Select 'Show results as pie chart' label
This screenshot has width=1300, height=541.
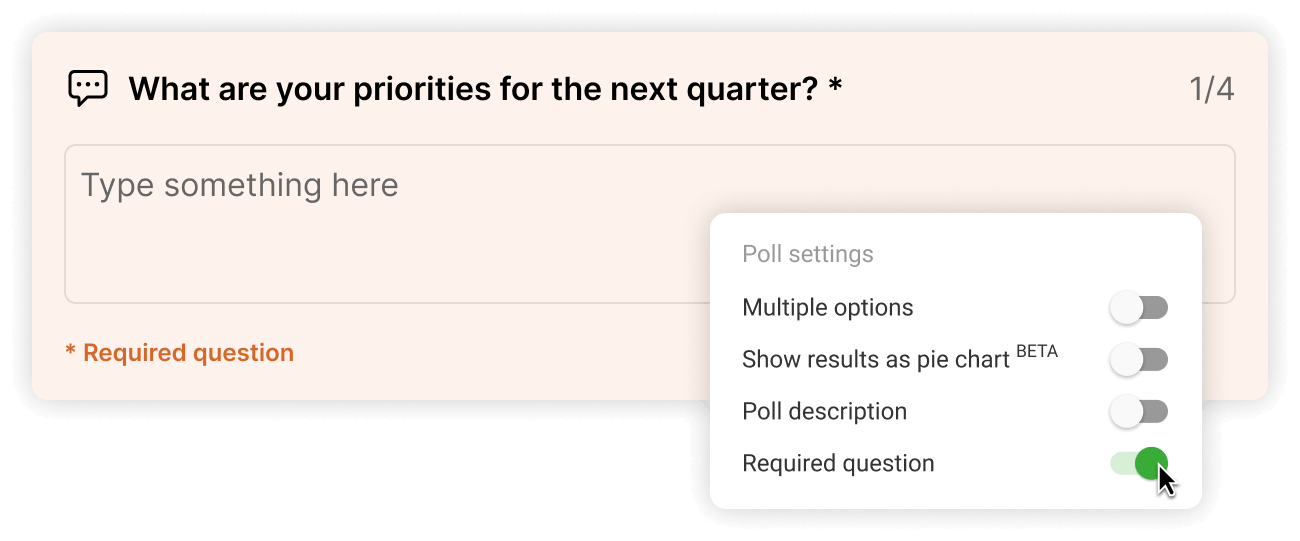click(875, 360)
